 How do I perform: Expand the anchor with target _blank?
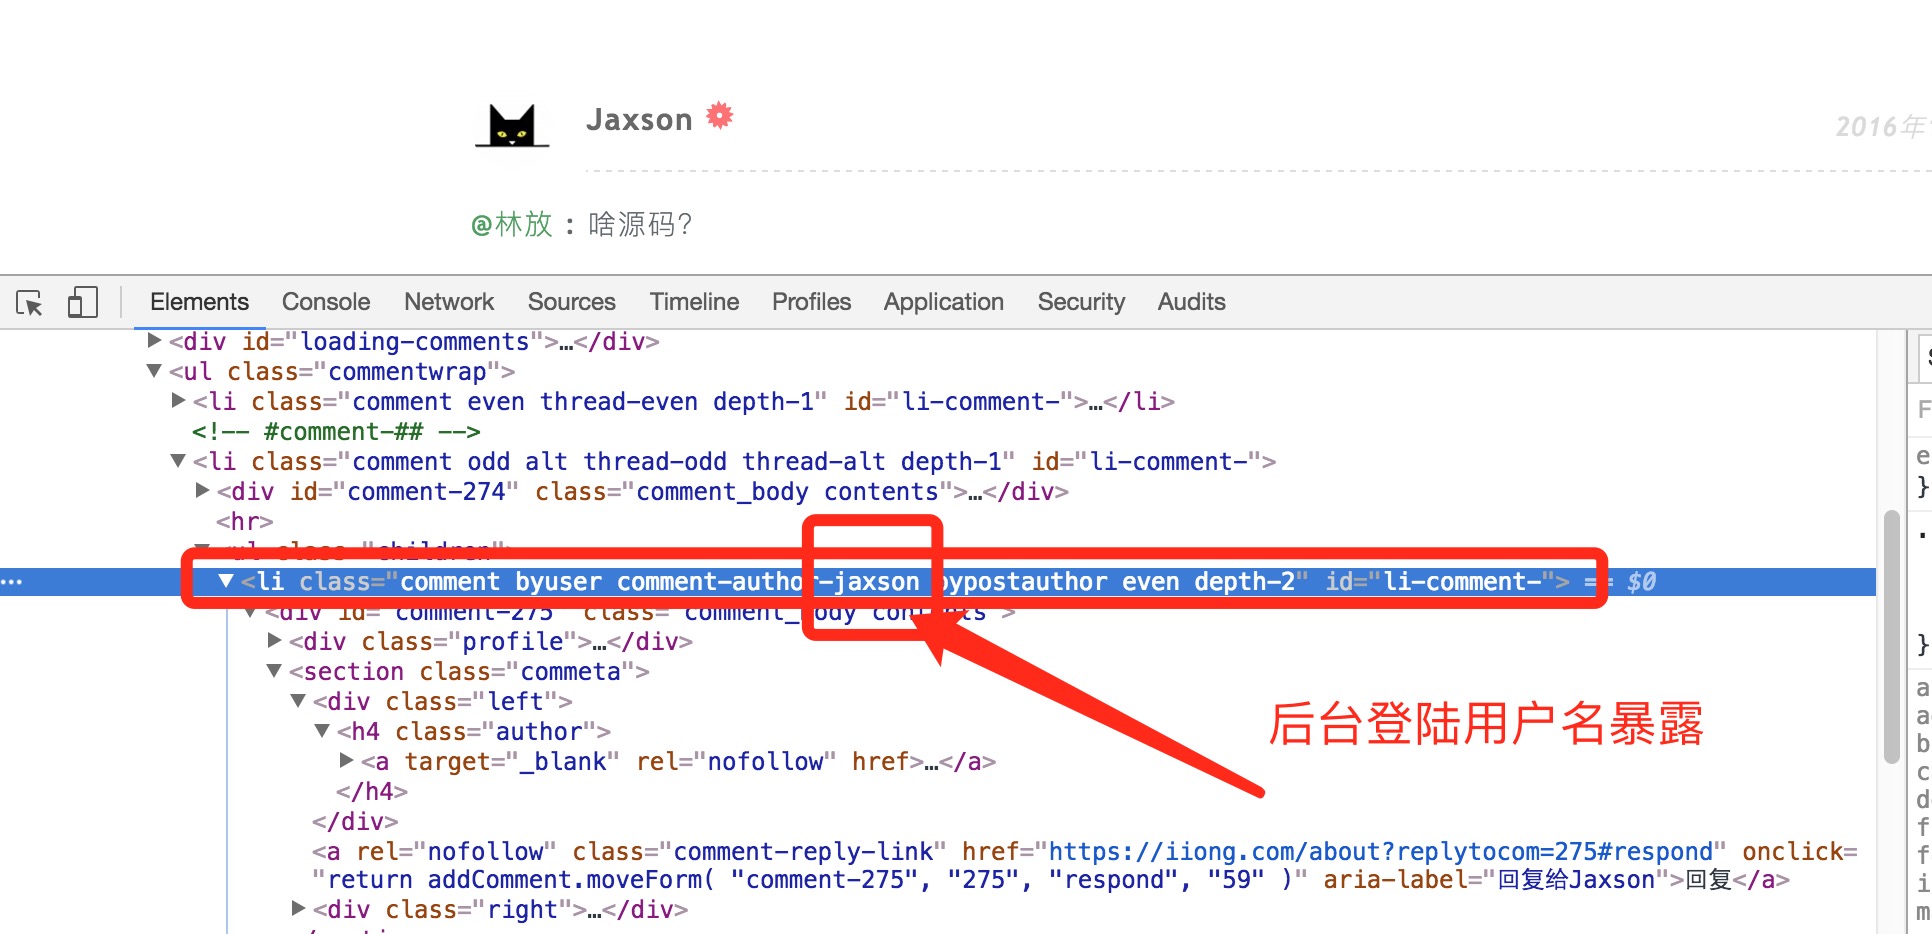345,761
